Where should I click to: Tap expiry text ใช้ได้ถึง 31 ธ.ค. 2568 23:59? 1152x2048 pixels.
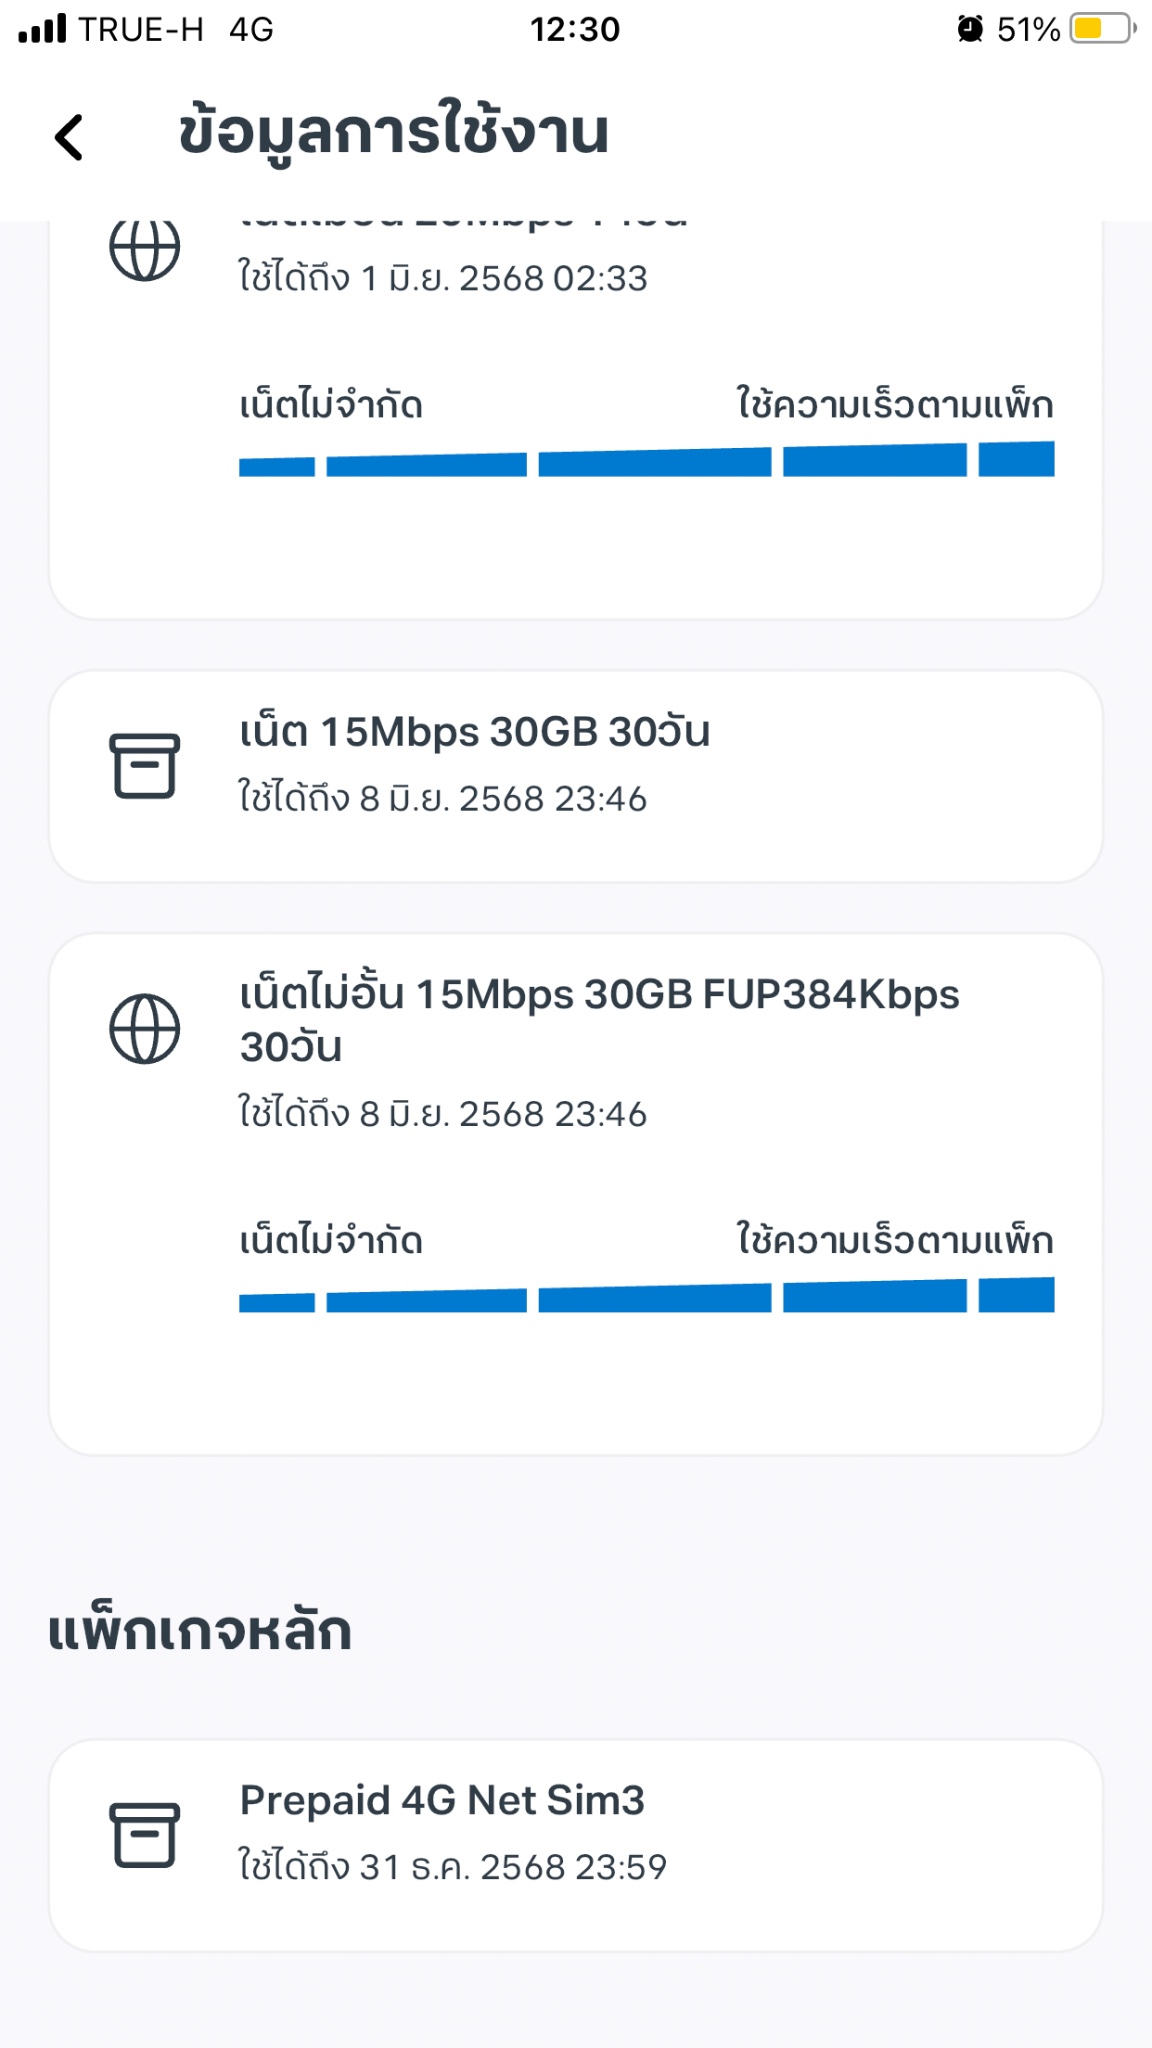[x=452, y=1866]
